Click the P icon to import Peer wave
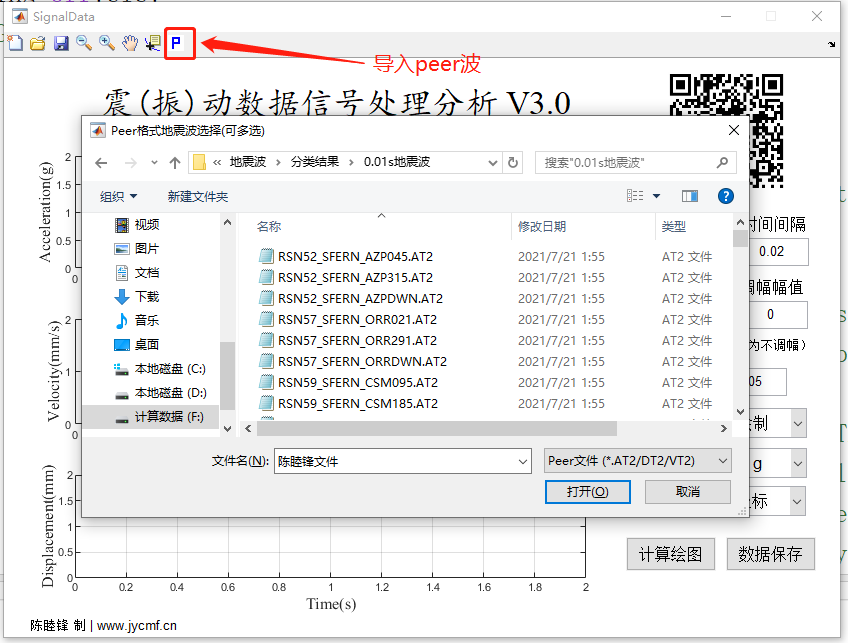Screen dimensions: 848x643 180,44
